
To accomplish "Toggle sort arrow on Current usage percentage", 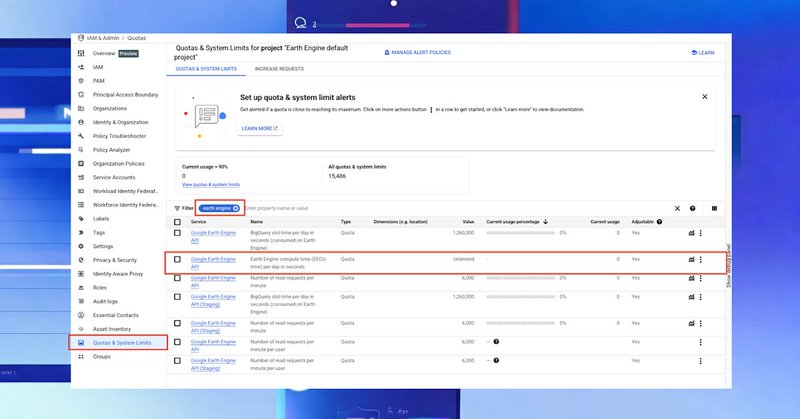I will pyautogui.click(x=545, y=221).
